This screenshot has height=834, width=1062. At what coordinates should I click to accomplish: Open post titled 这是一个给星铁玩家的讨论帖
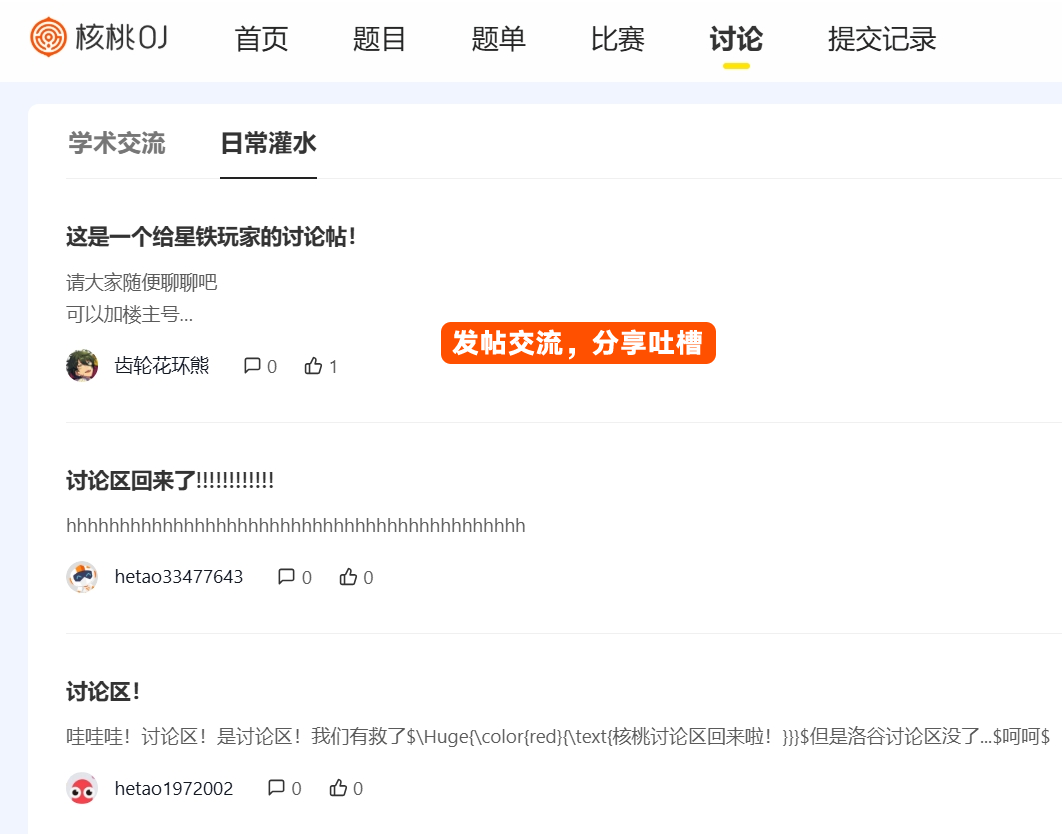pos(211,237)
